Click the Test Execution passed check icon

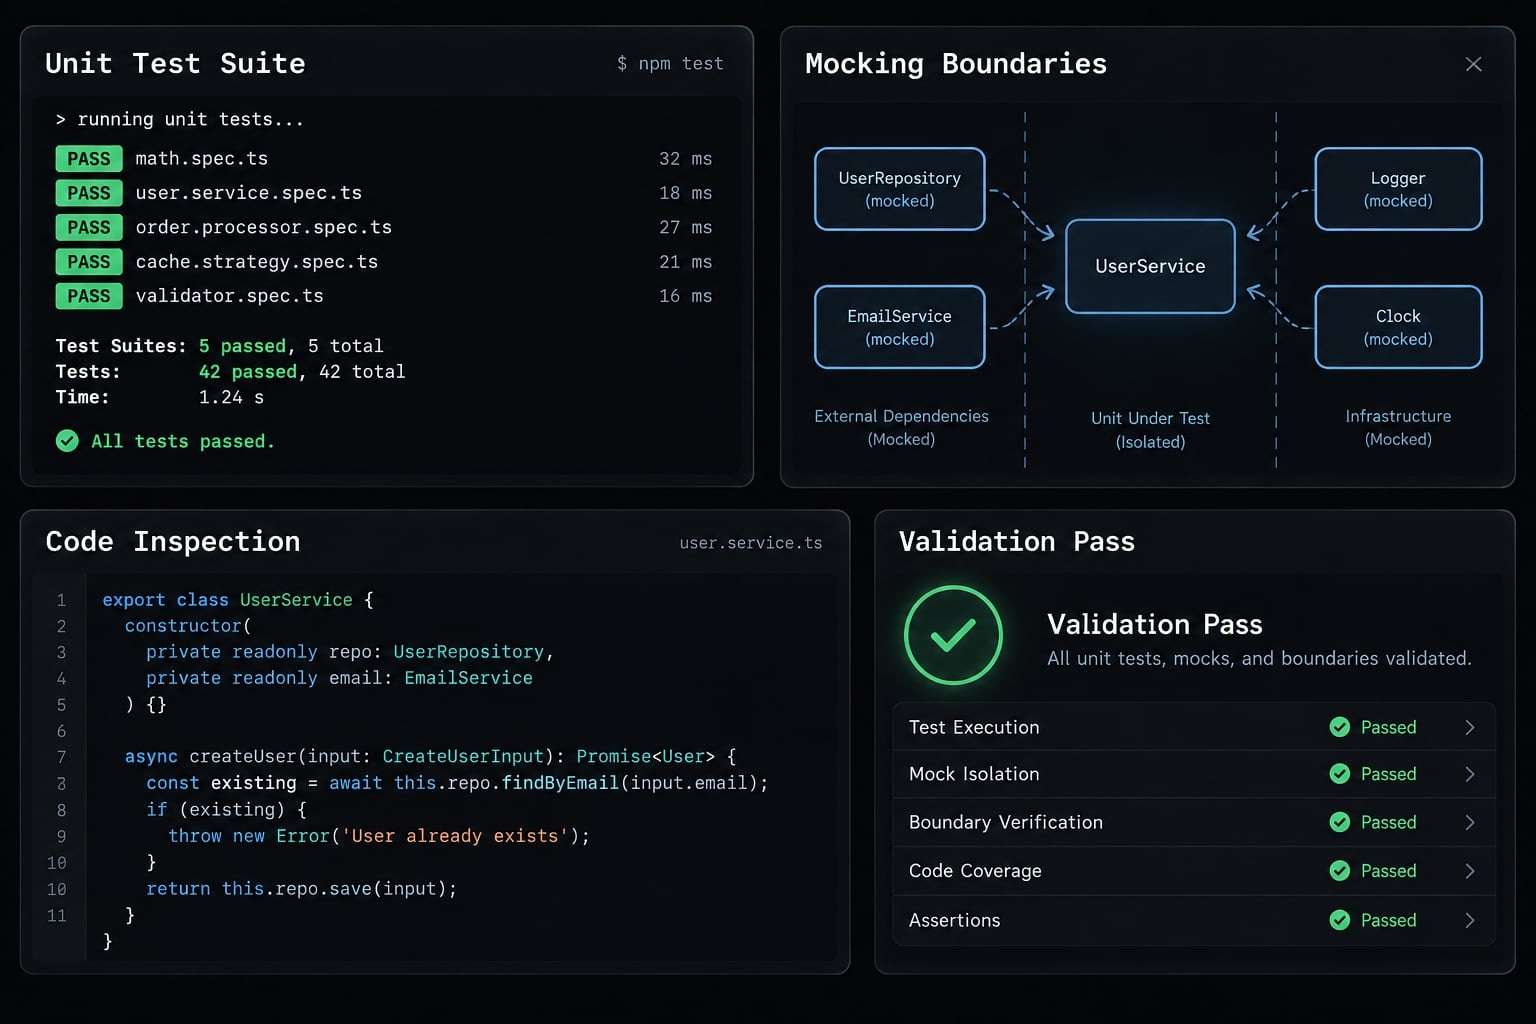pos(1340,727)
